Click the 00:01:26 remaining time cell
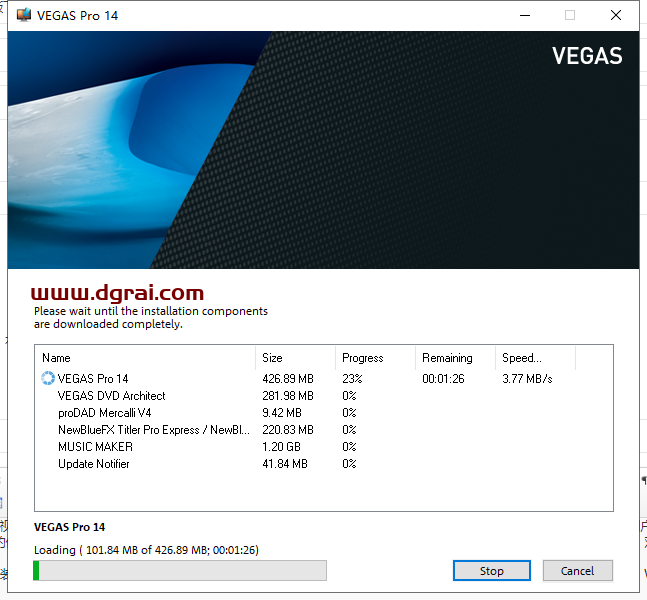 point(443,378)
